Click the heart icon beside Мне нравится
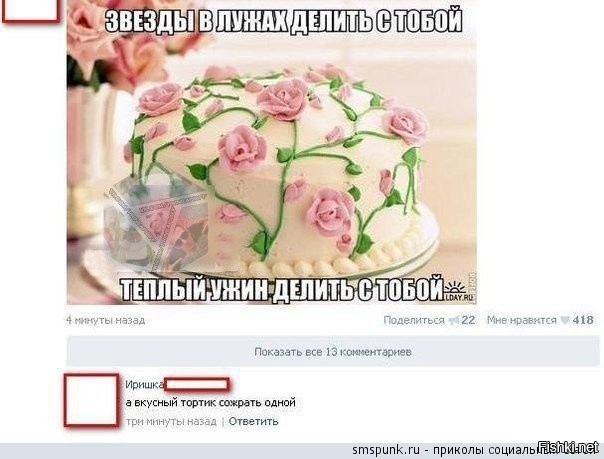This screenshot has height=459, width=604. click(564, 320)
